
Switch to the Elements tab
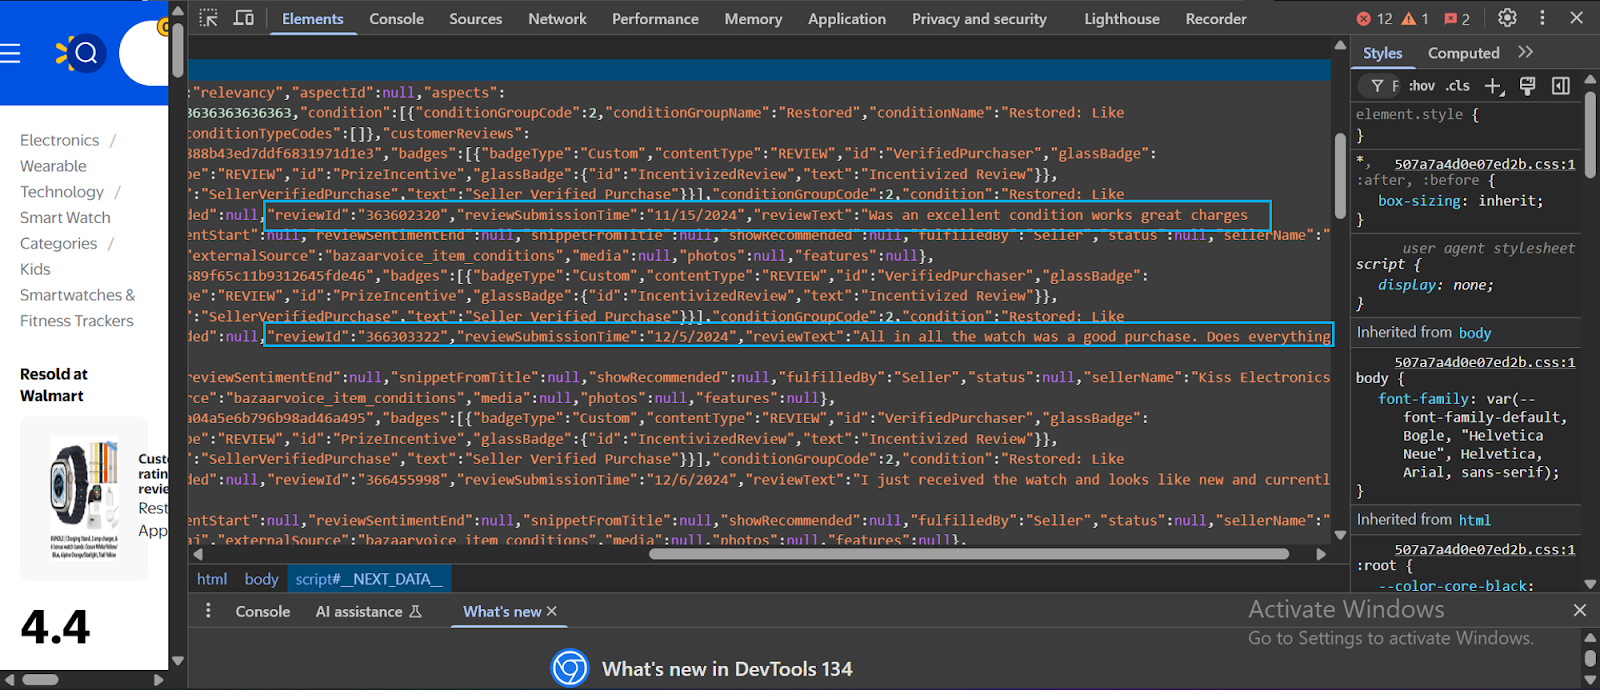312,18
